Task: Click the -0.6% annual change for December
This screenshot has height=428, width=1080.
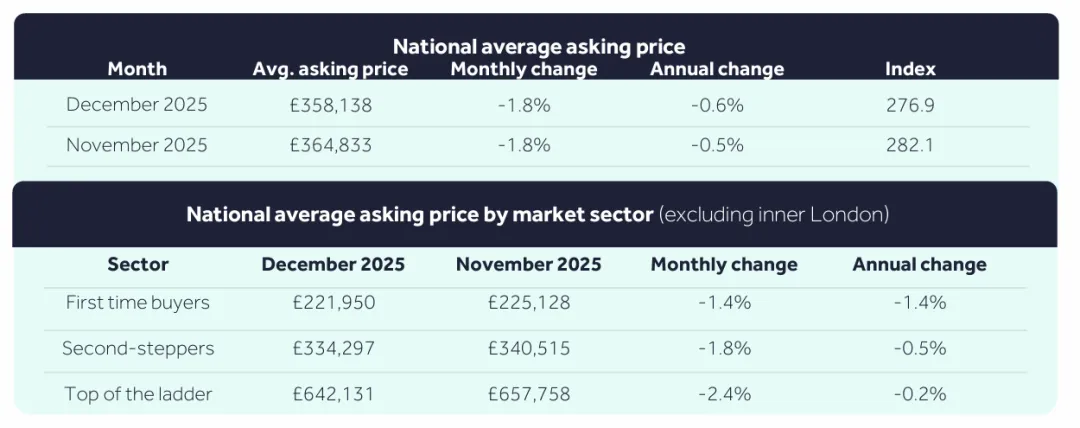Action: pyautogui.click(x=717, y=105)
